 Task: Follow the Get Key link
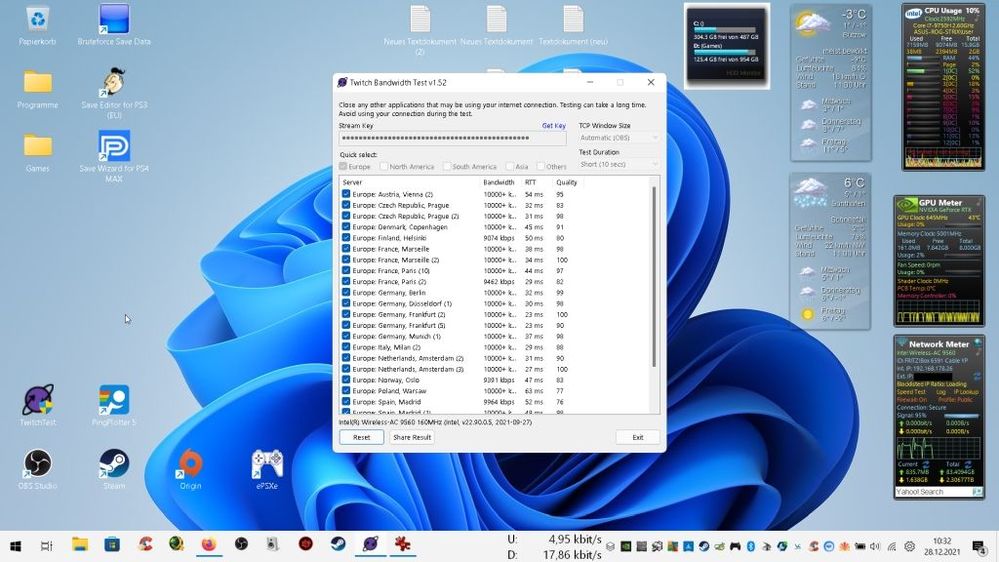(553, 126)
